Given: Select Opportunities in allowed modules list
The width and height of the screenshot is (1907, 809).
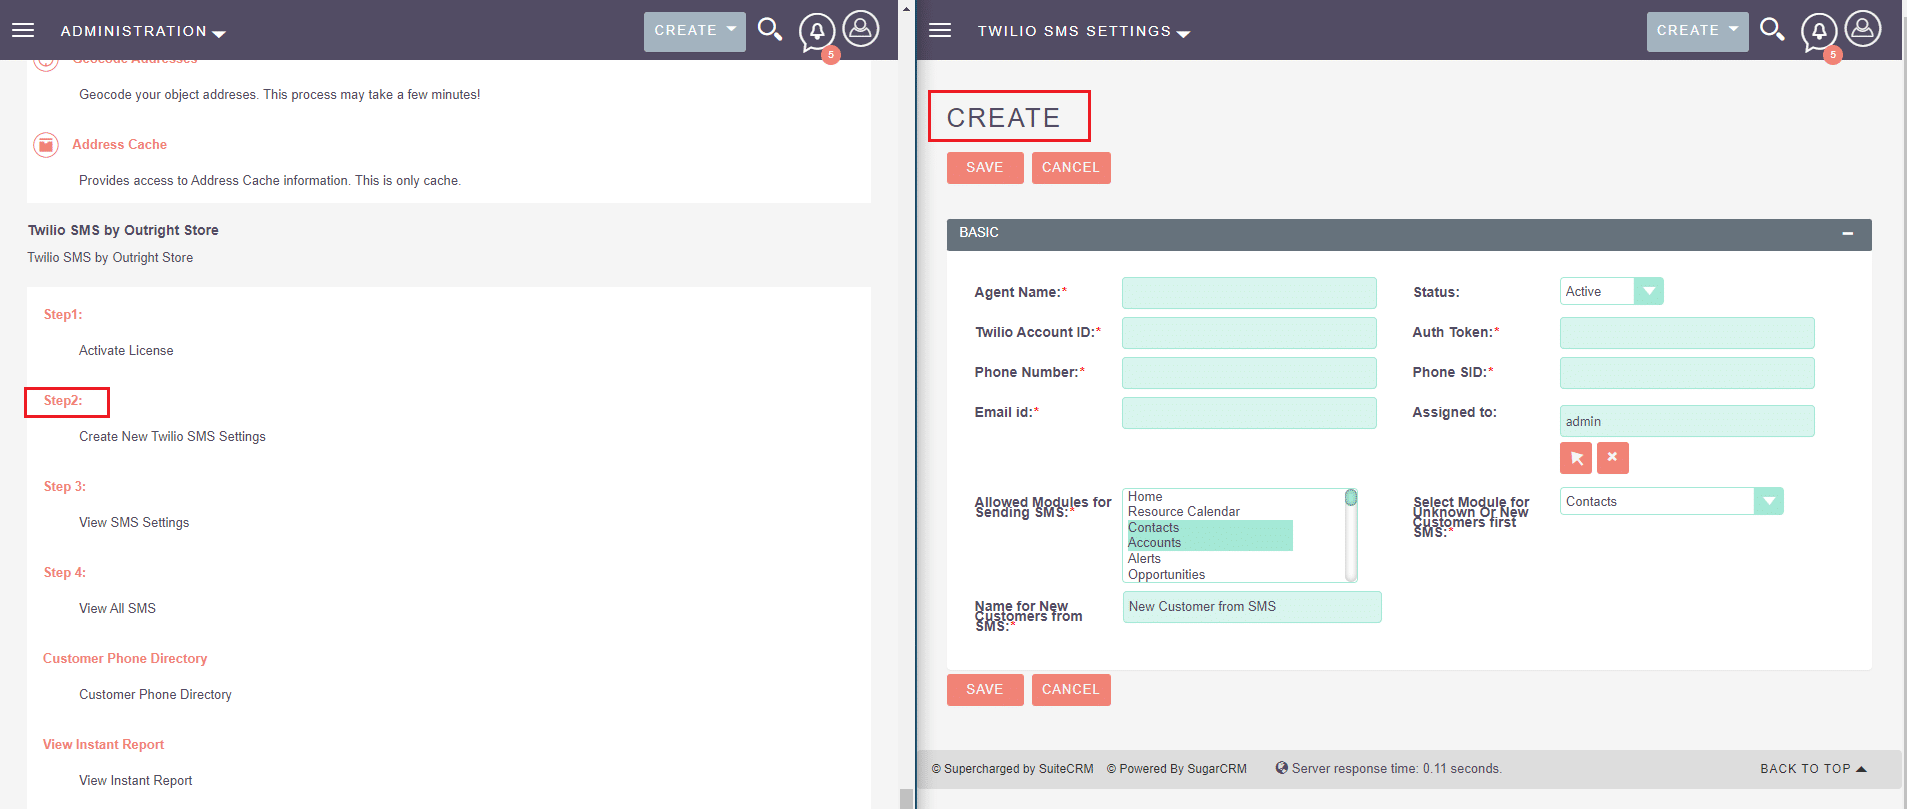Looking at the screenshot, I should [1166, 575].
